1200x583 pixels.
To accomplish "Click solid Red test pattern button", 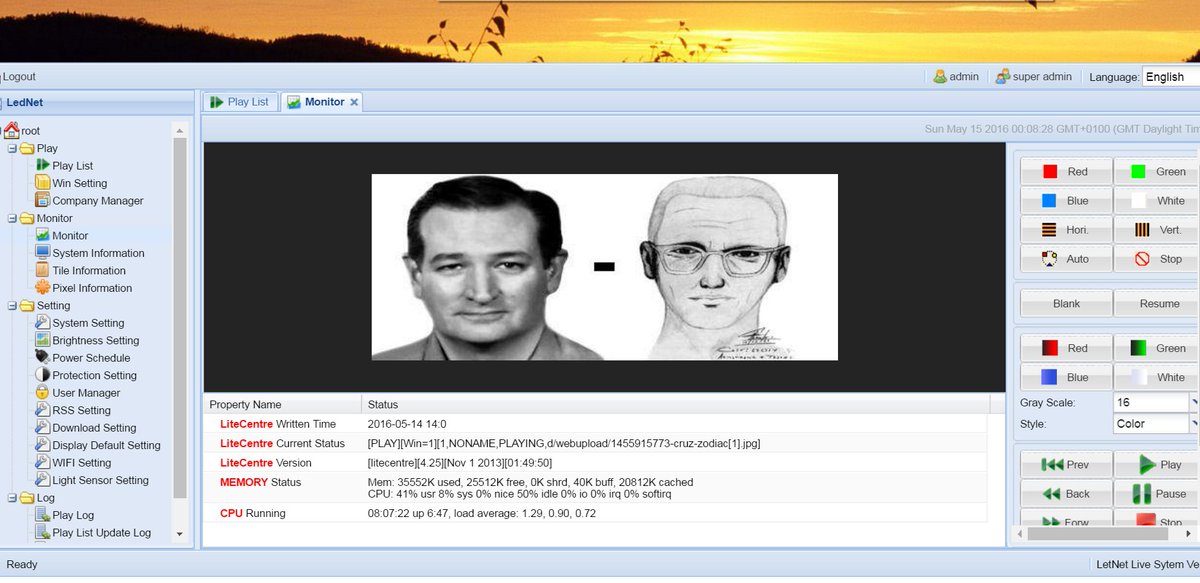I will click(x=1066, y=172).
